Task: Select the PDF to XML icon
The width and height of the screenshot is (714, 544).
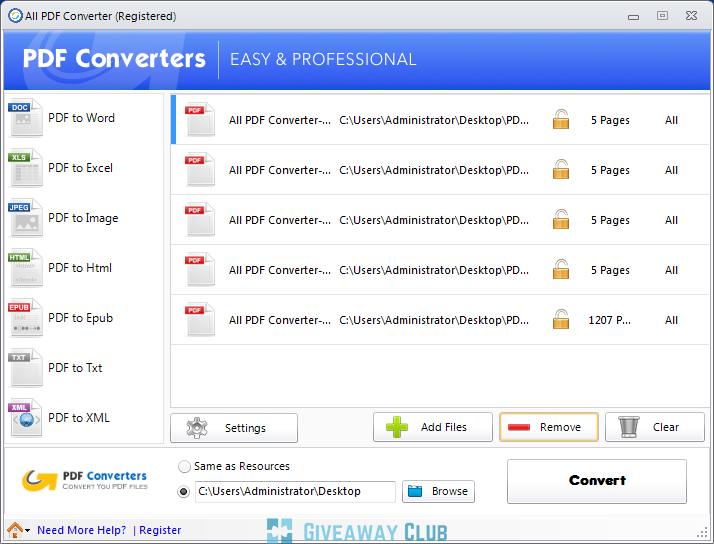Action: click(x=25, y=418)
